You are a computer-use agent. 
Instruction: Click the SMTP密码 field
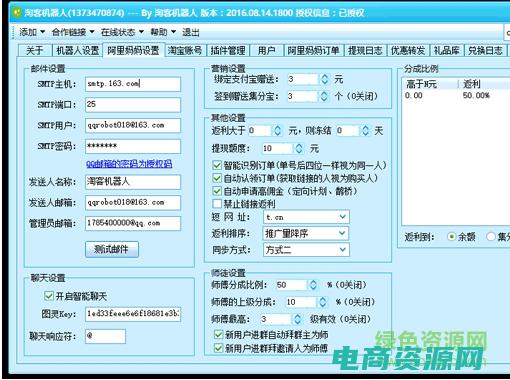[133, 146]
